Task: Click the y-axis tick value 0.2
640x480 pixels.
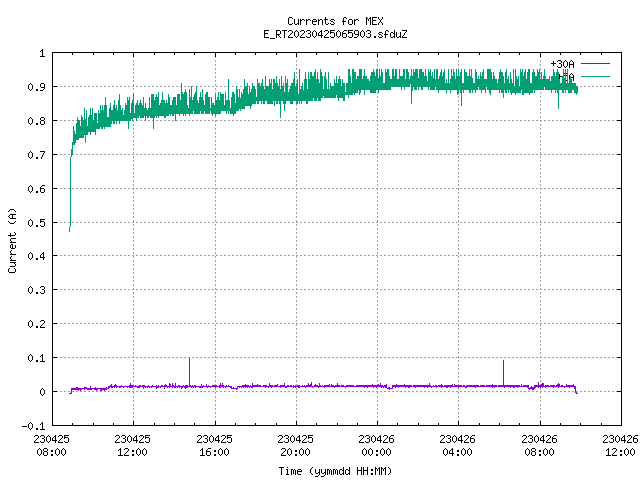Action: [36, 324]
